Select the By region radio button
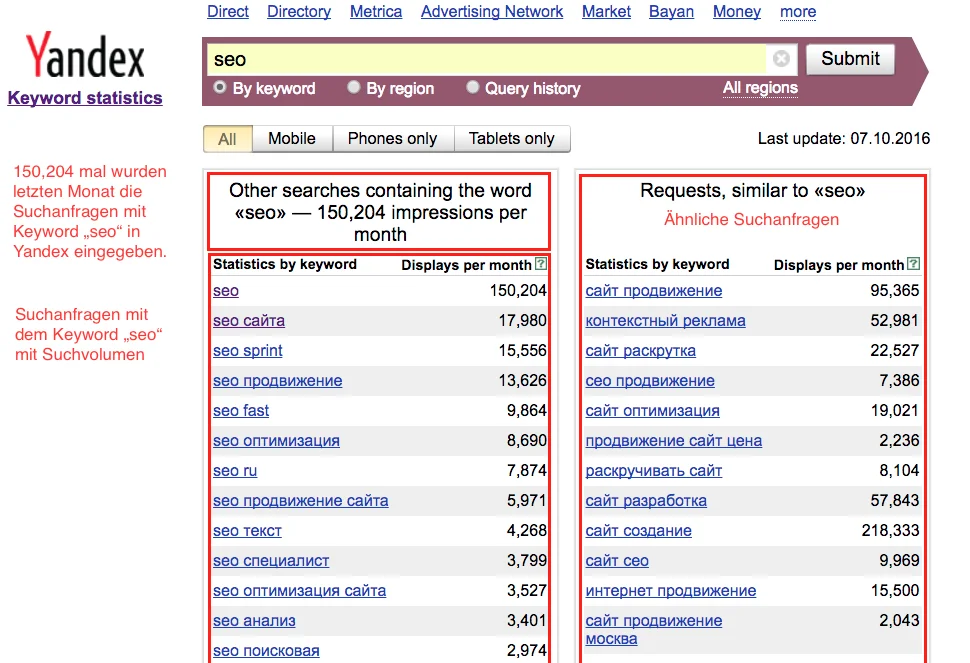The image size is (970, 663). point(353,88)
